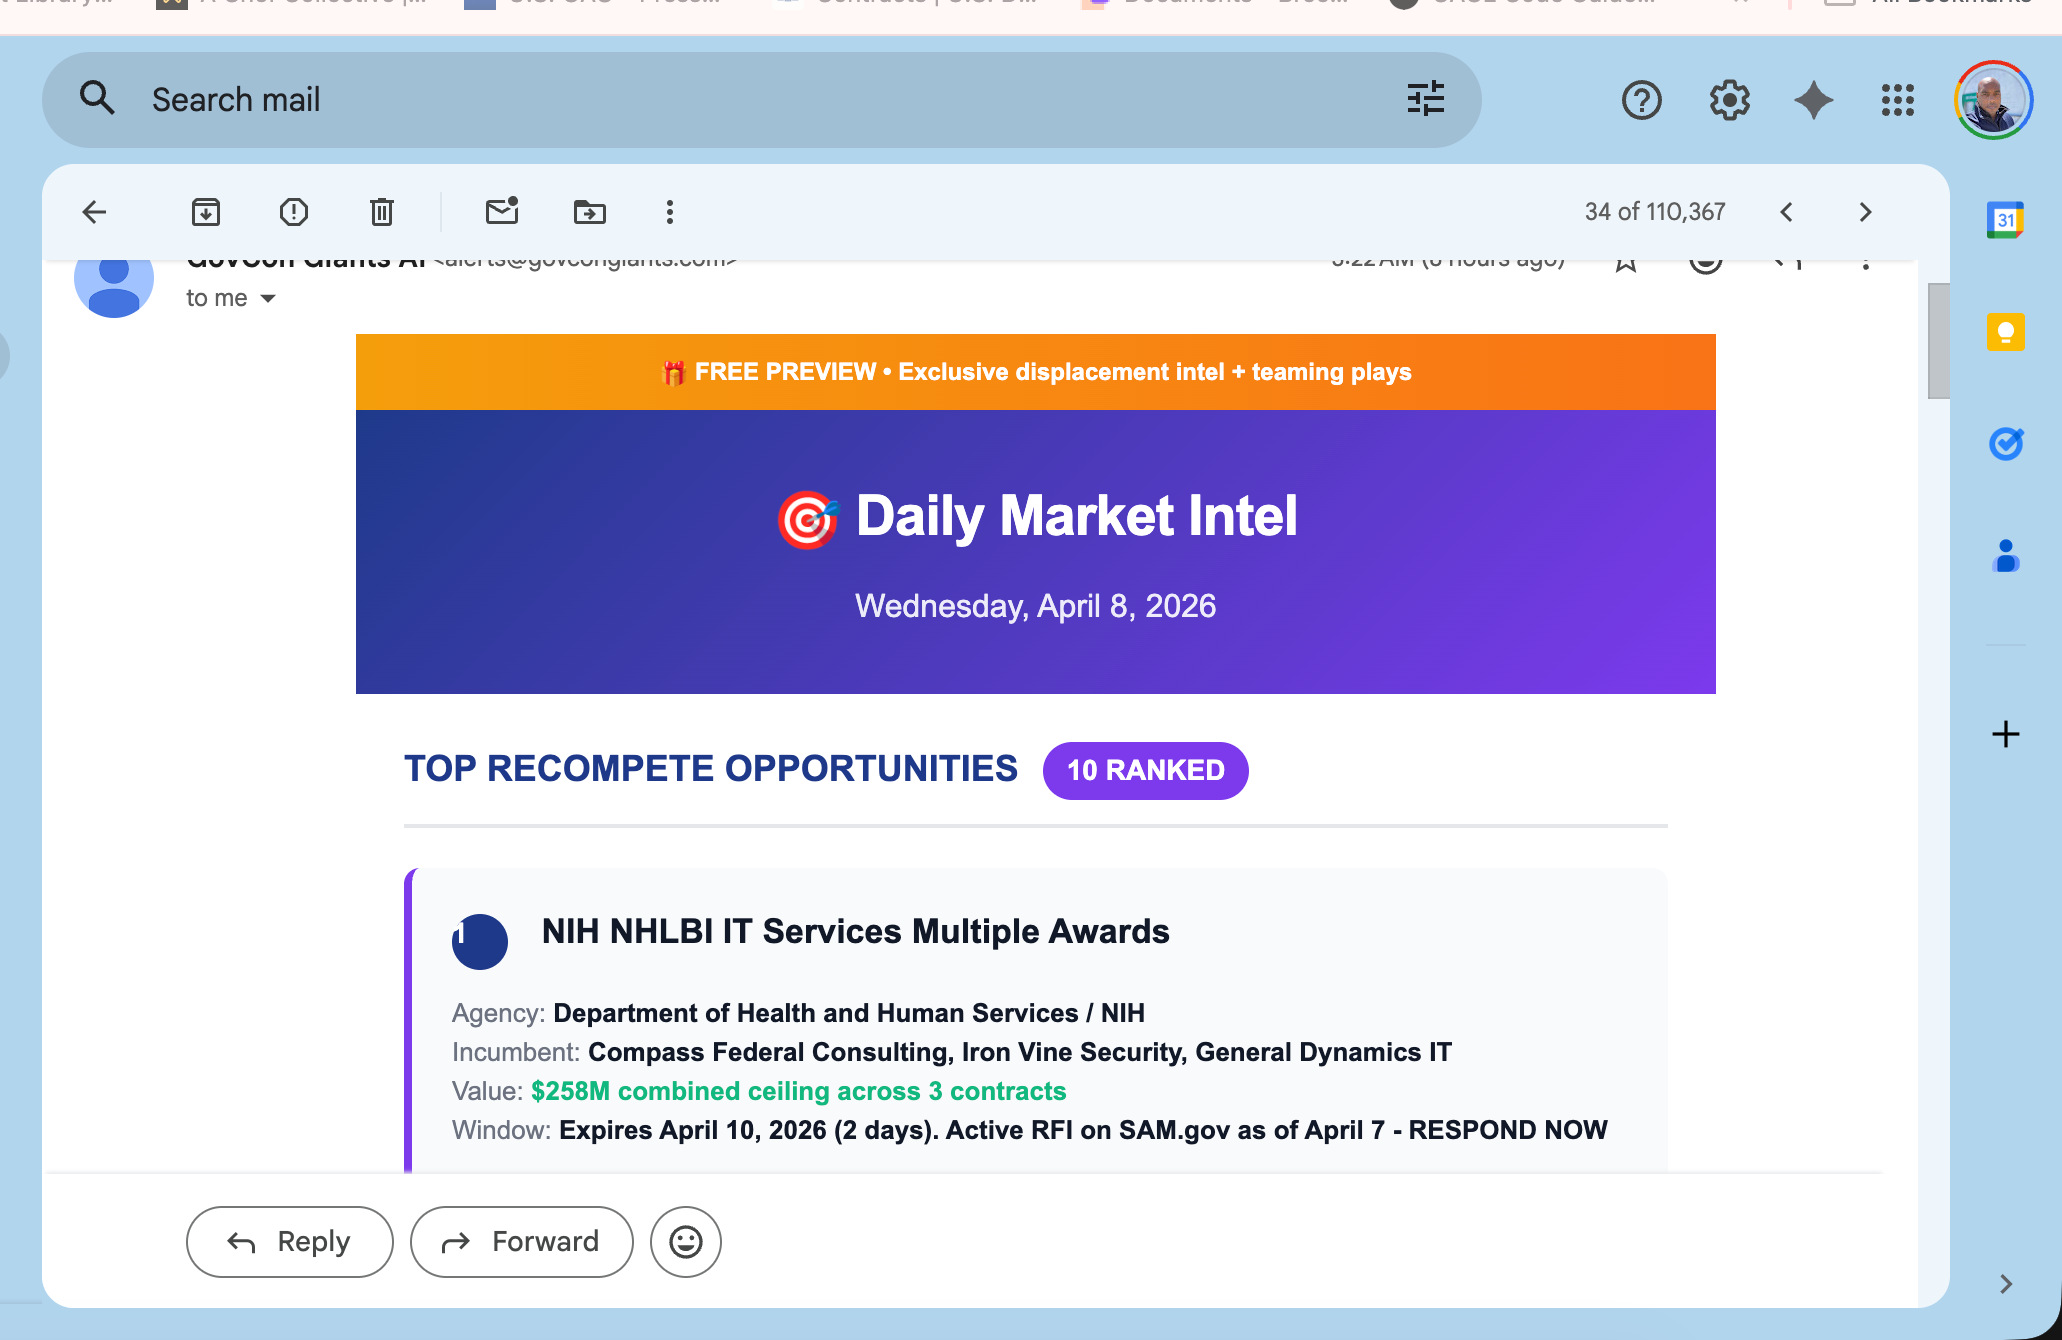Viewport: 2062px width, 1340px height.
Task: Delete this email with trash icon
Action: 382,212
